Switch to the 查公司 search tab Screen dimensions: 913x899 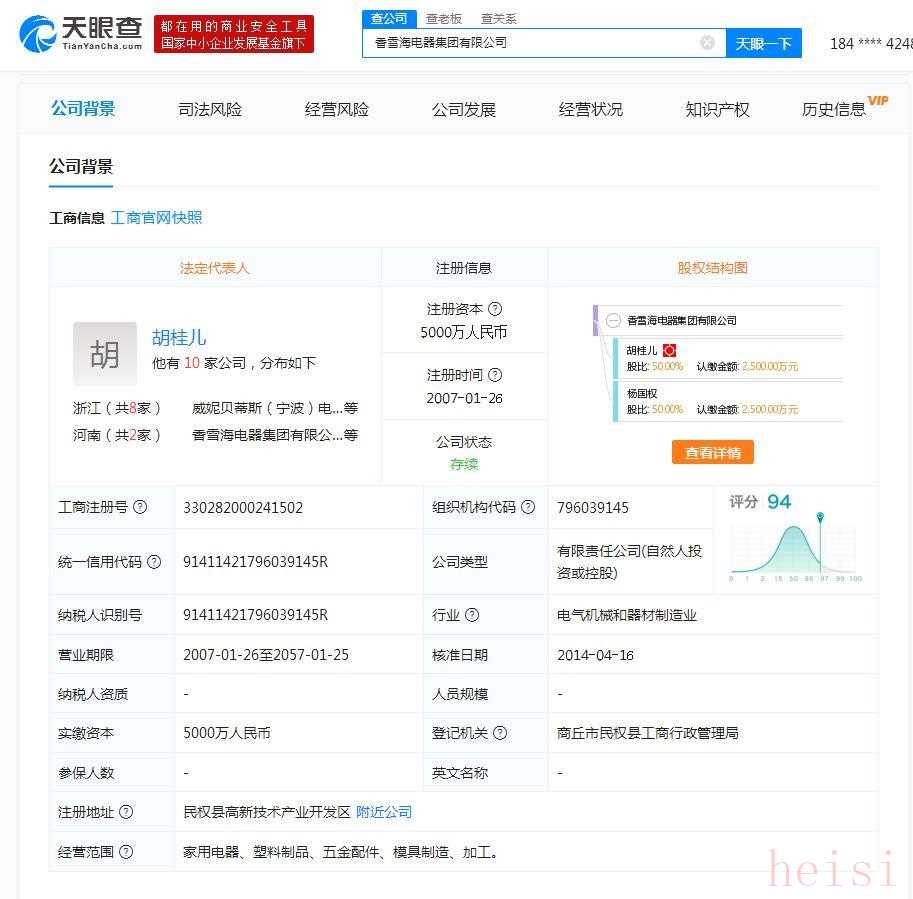(389, 19)
